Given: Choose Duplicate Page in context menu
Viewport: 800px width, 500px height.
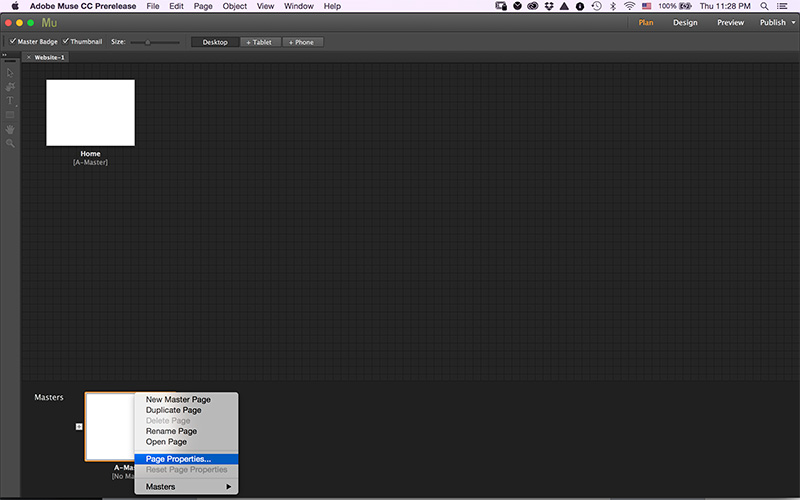Looking at the screenshot, I should tap(173, 410).
